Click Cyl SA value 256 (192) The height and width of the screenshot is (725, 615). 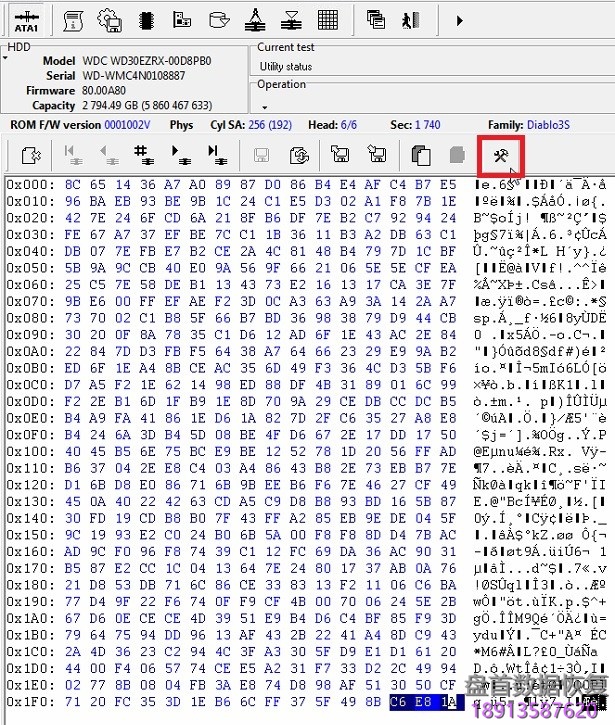point(270,125)
